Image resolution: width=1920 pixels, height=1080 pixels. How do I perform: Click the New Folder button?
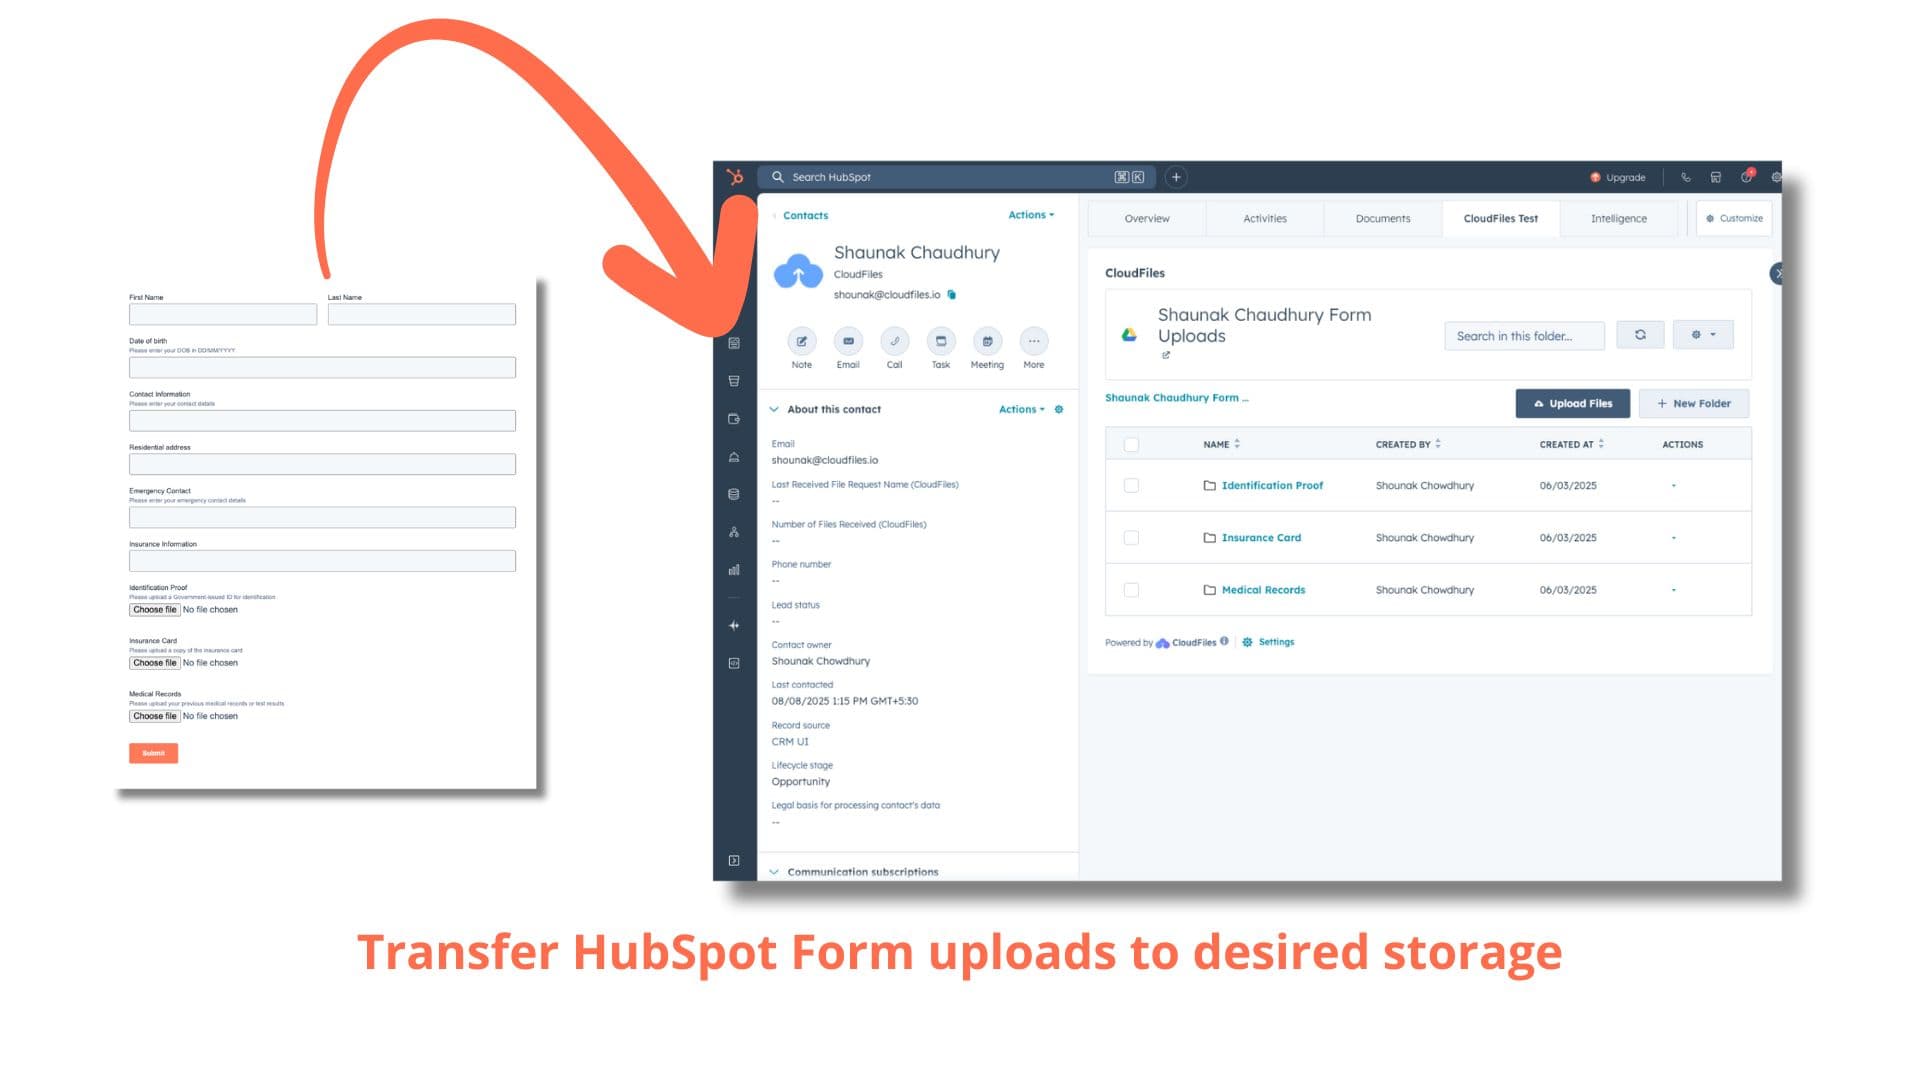(x=1694, y=403)
